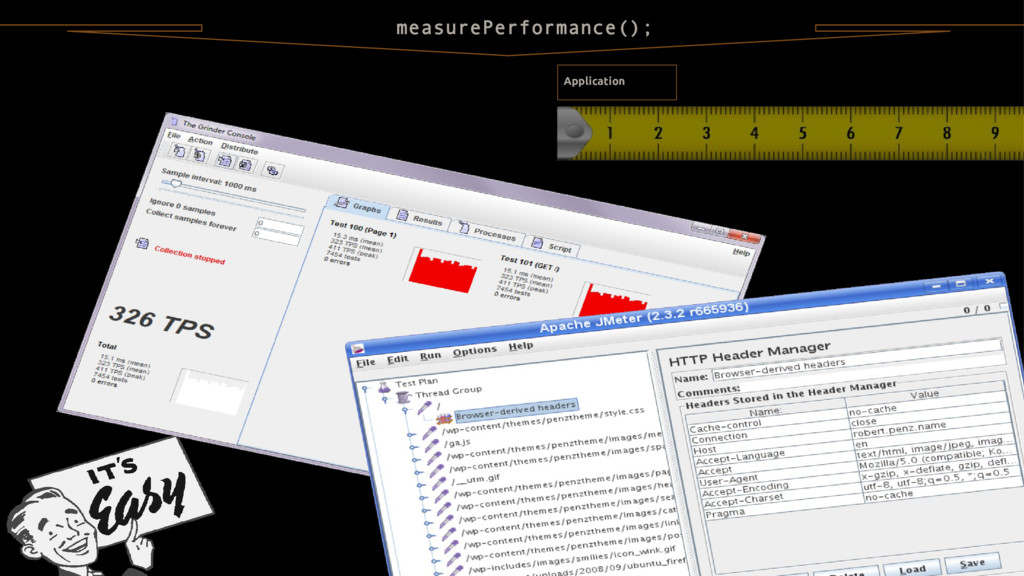
Task: Click the sampler icon beside /ga.js
Action: tap(432, 445)
